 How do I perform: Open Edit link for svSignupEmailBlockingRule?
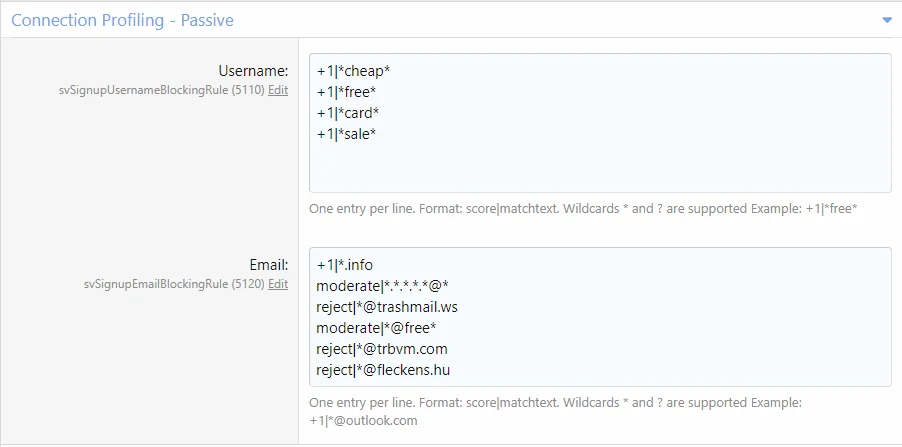[278, 284]
